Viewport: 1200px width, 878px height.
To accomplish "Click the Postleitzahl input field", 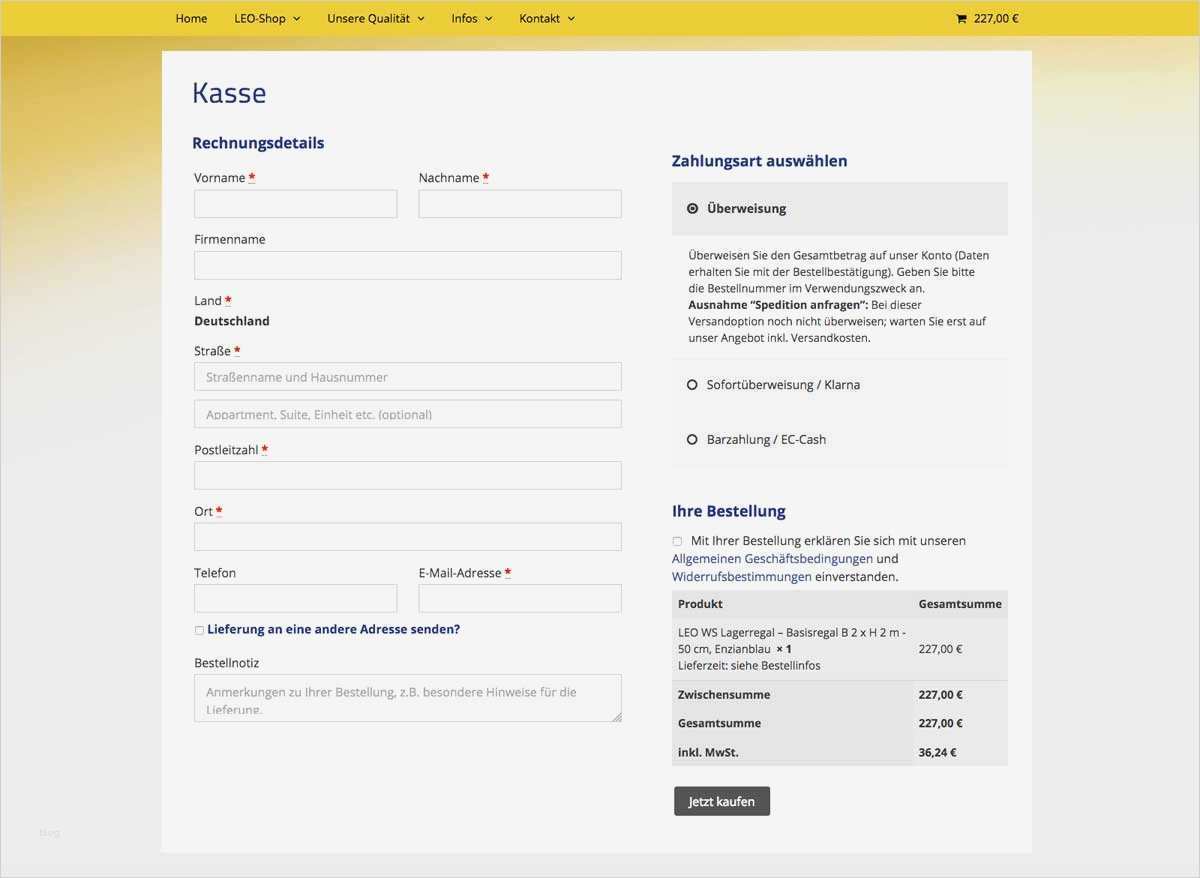I will [x=407, y=474].
